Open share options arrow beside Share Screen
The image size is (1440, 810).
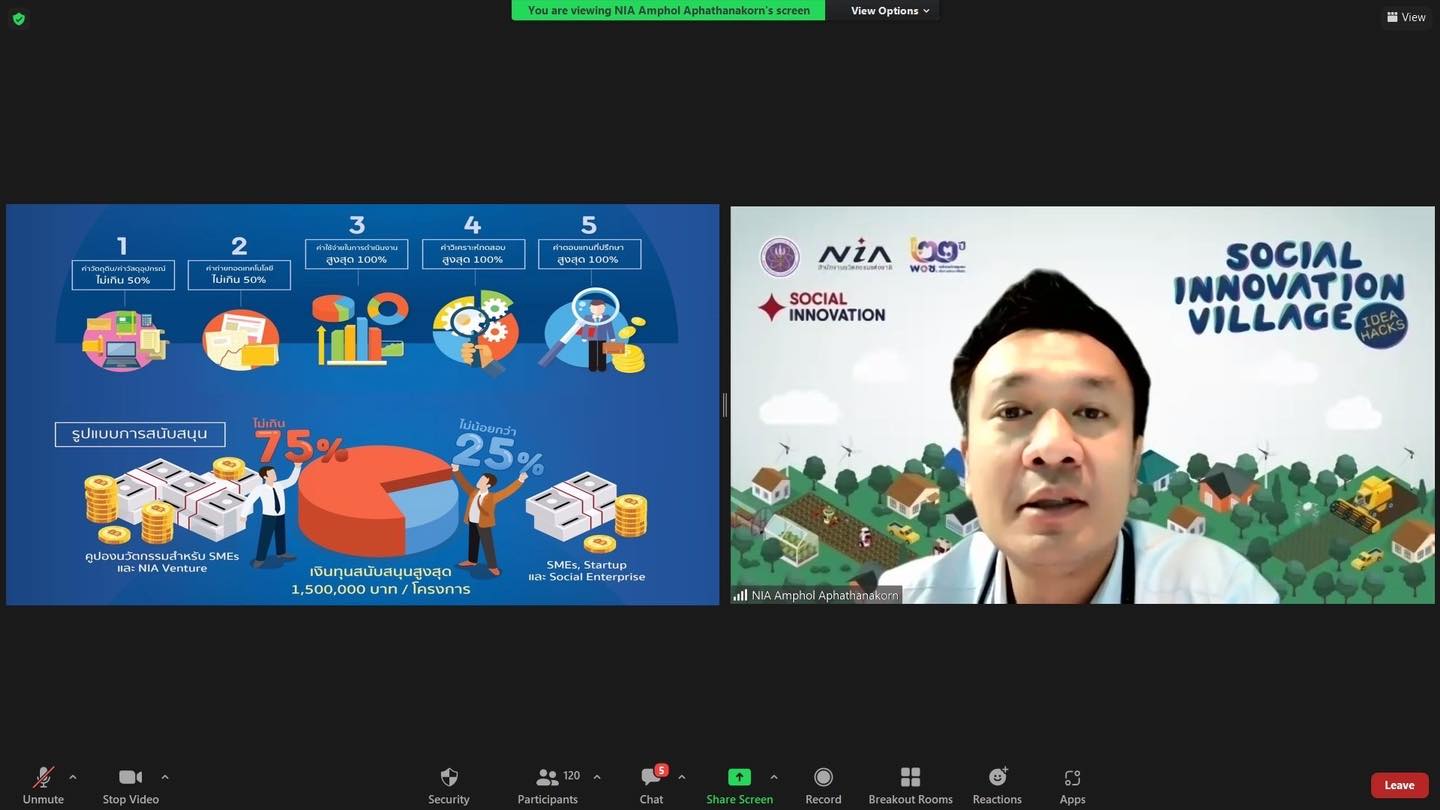774,777
